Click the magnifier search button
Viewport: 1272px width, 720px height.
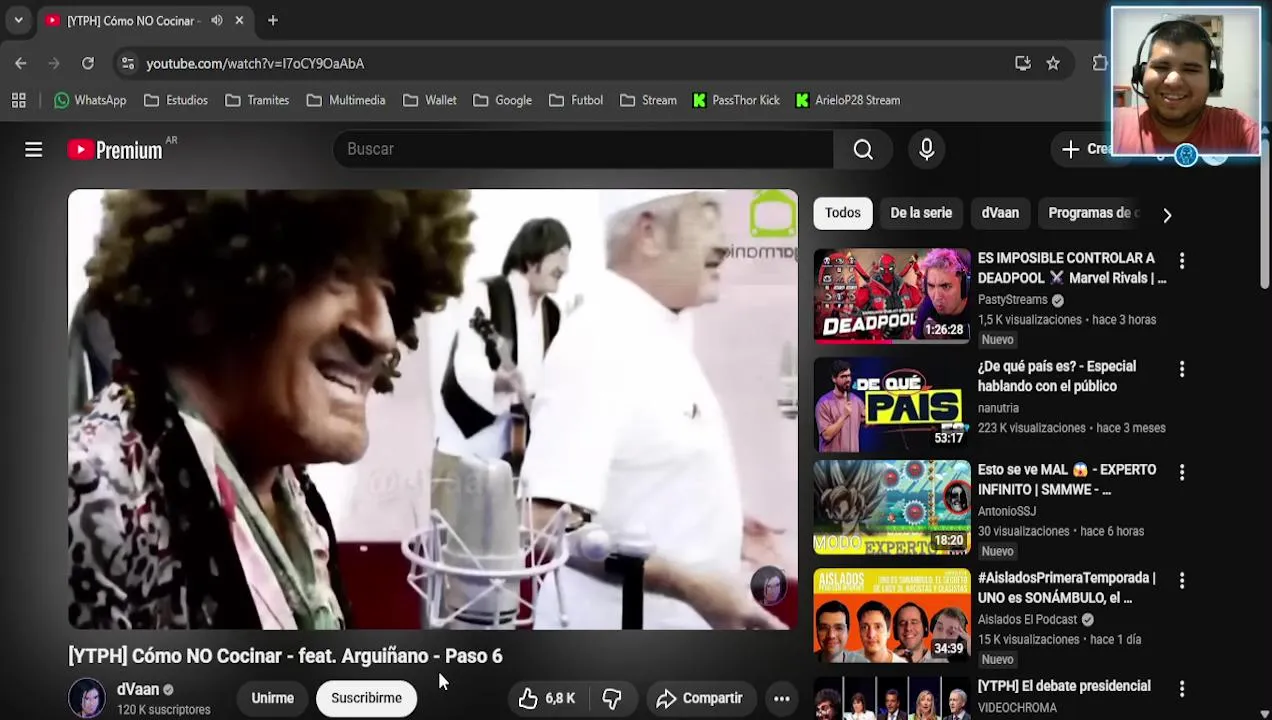point(863,149)
